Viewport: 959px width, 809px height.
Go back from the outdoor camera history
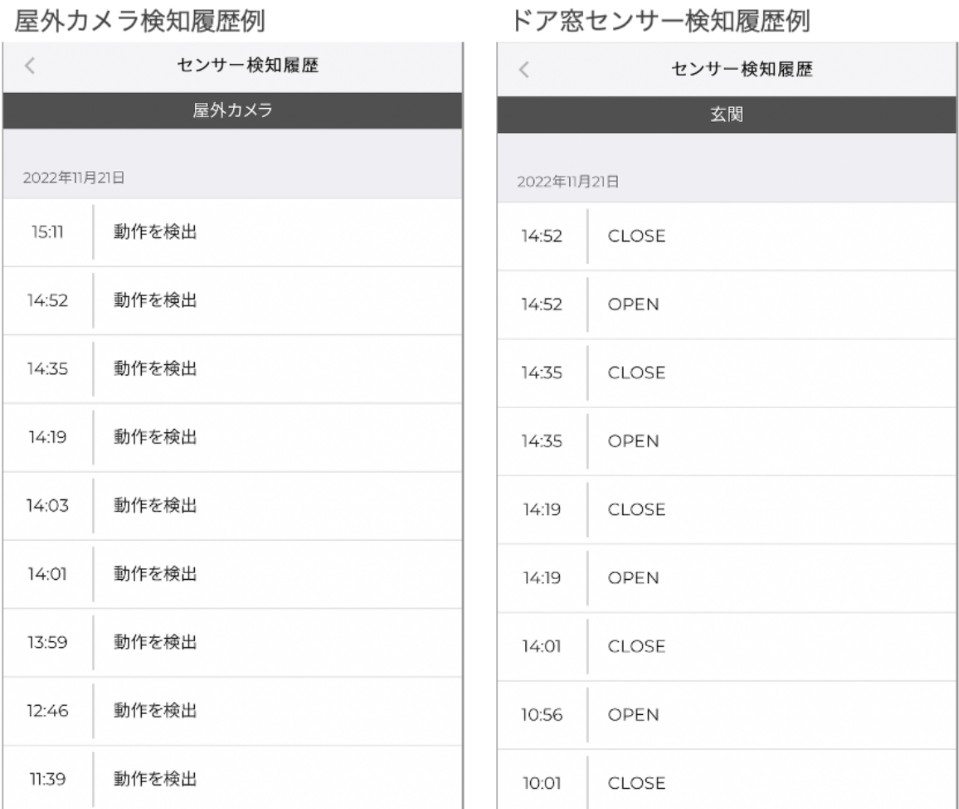[x=30, y=67]
